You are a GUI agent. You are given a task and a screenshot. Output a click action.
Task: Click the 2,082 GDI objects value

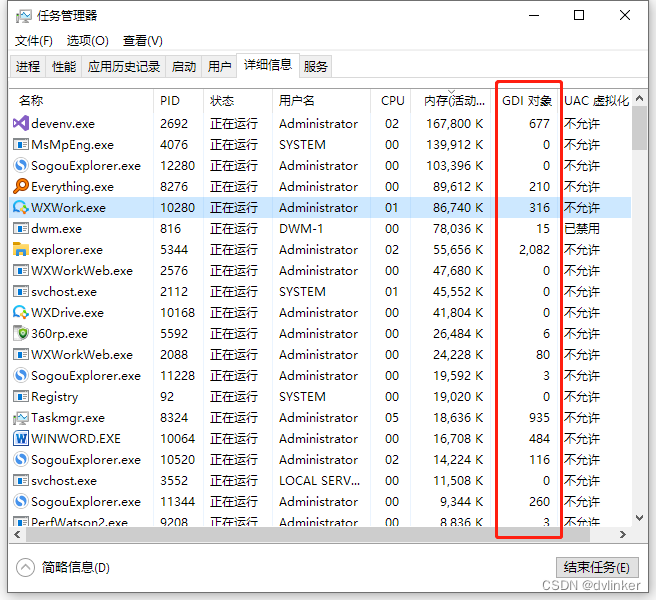pyautogui.click(x=534, y=250)
